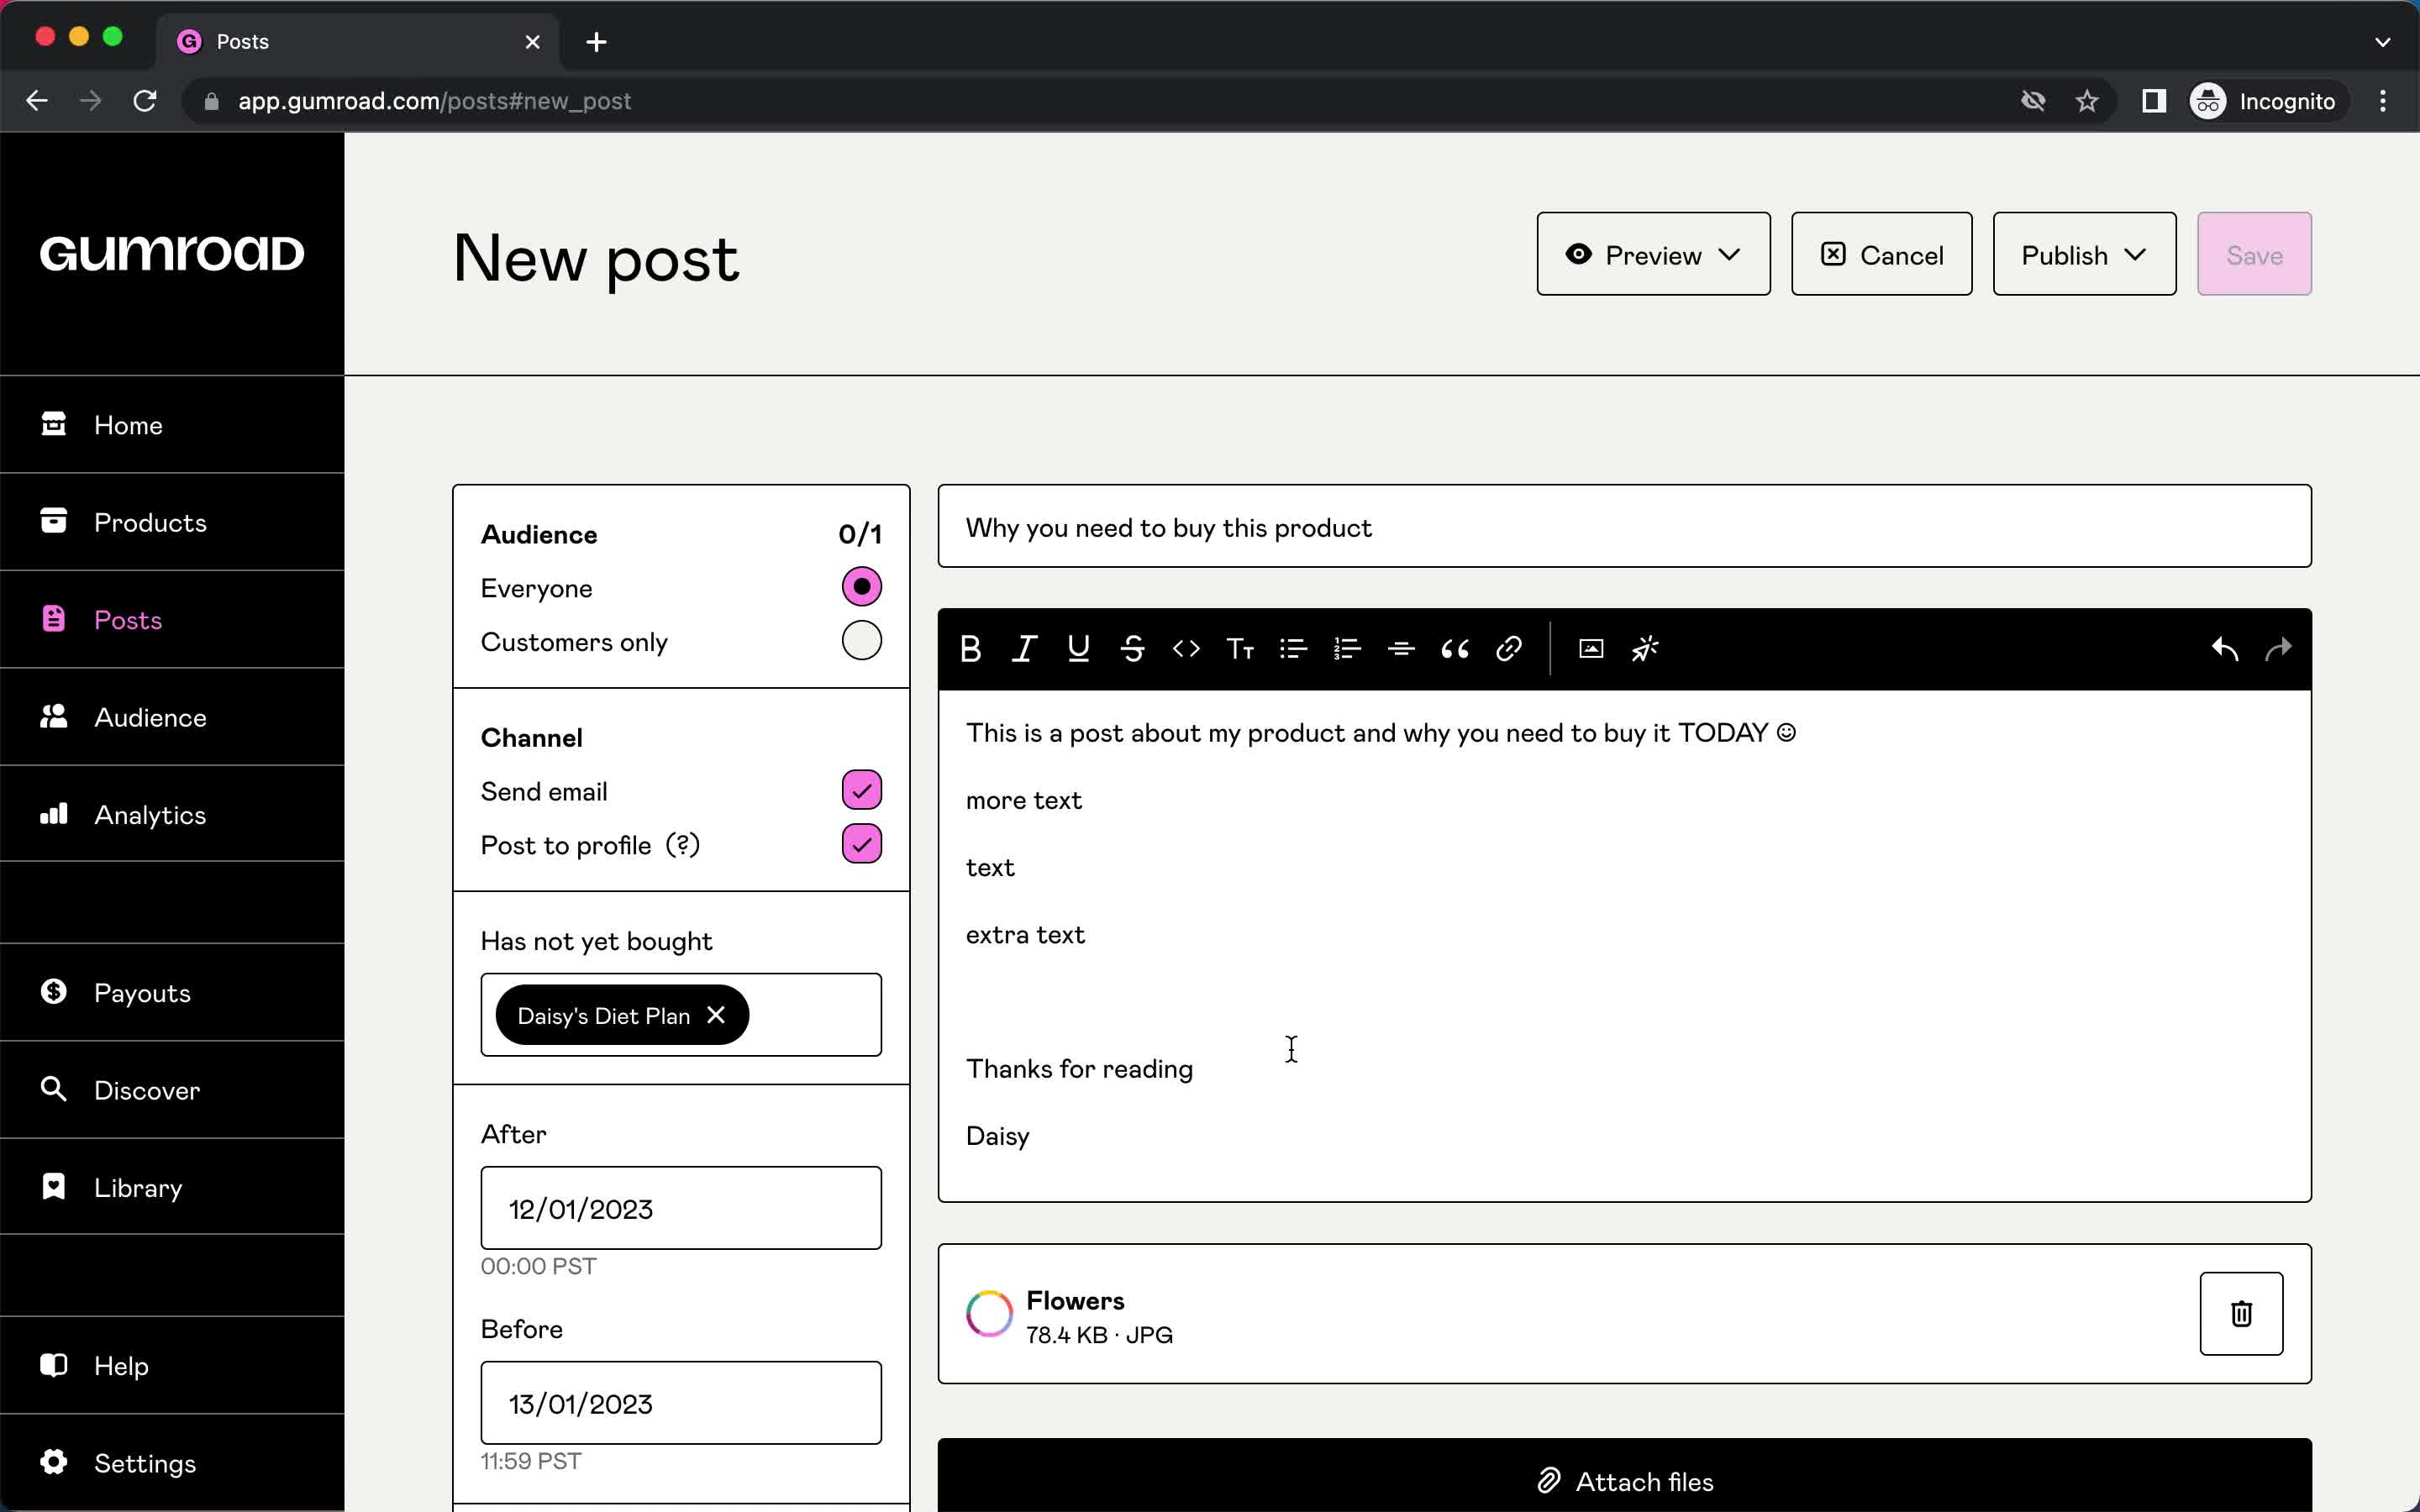
Task: Open the Cancel confirmation dialog
Action: coord(1881,255)
